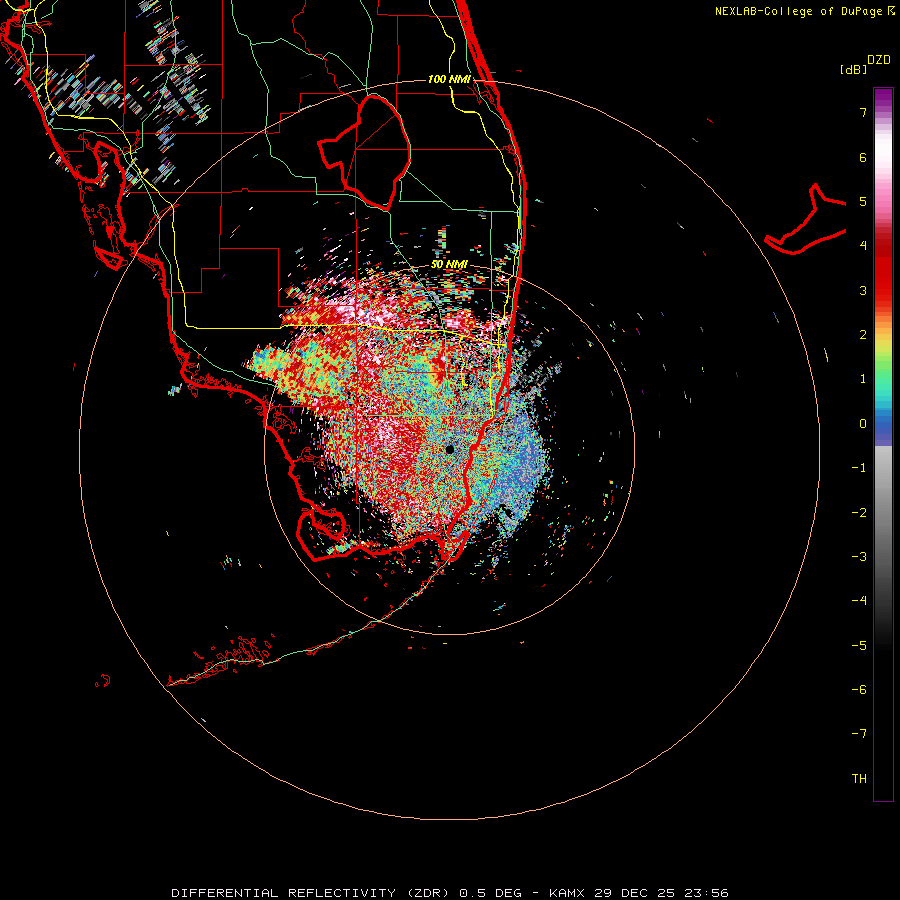The image size is (900, 900).
Task: Click the scale value 6 label
Action: click(863, 157)
